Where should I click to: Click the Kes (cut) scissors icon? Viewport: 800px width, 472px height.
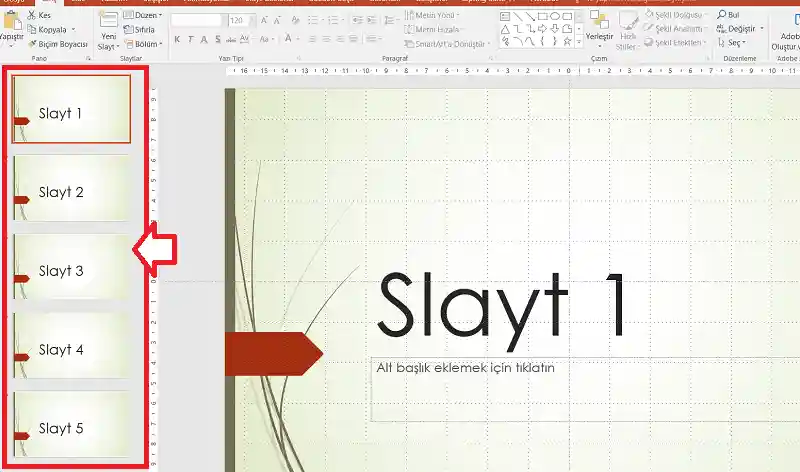click(x=32, y=15)
